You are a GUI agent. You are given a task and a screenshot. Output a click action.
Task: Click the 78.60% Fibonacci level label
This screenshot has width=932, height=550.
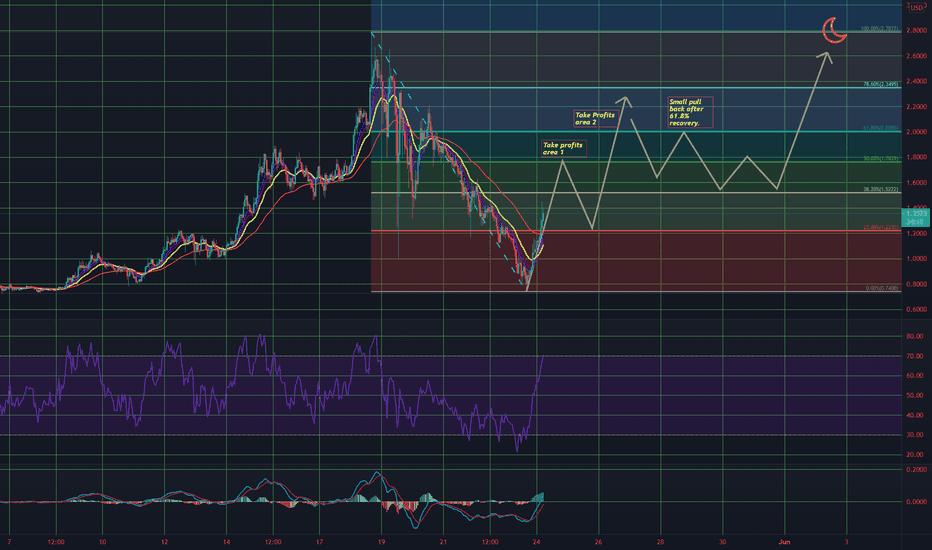(880, 84)
